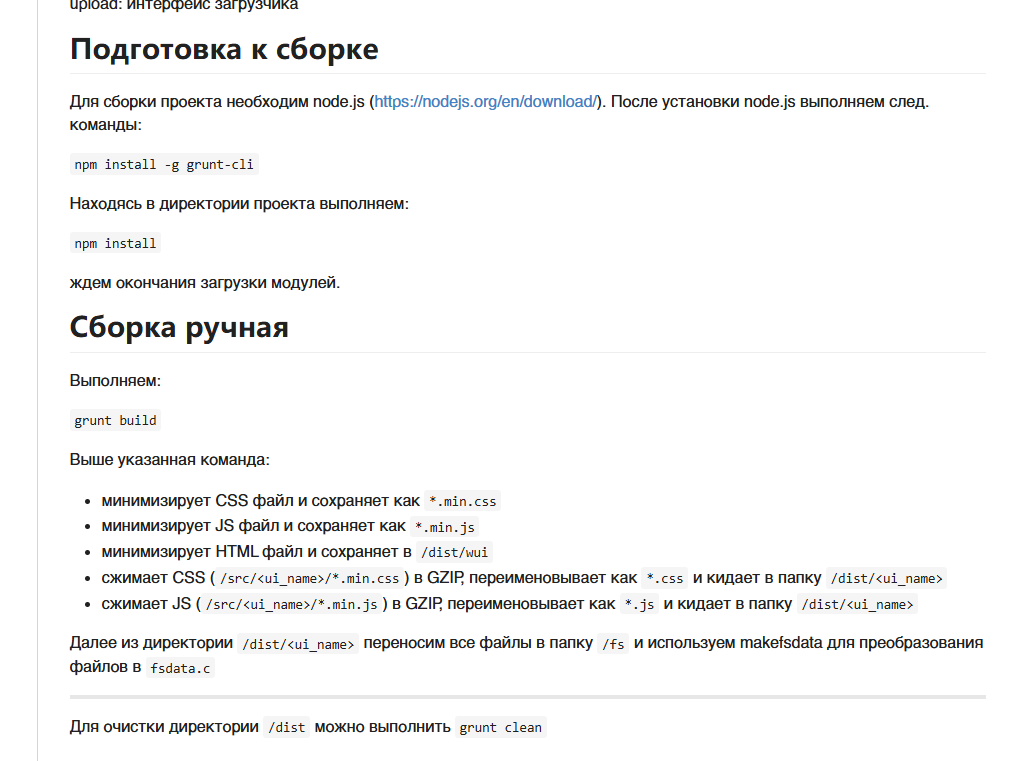Click the "/src/<ui_name>/*.min.js" path snippet
Viewport: 1014px width, 761px height.
[x=298, y=604]
